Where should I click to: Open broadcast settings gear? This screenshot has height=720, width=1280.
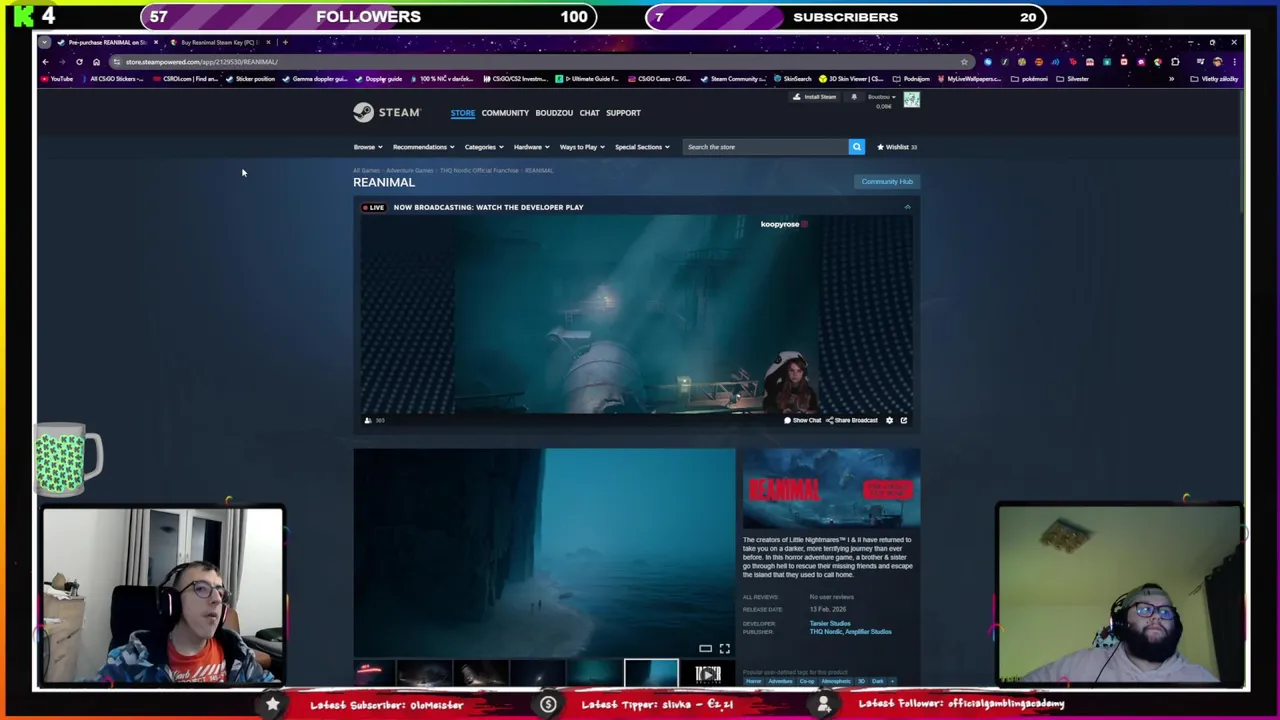tap(889, 420)
